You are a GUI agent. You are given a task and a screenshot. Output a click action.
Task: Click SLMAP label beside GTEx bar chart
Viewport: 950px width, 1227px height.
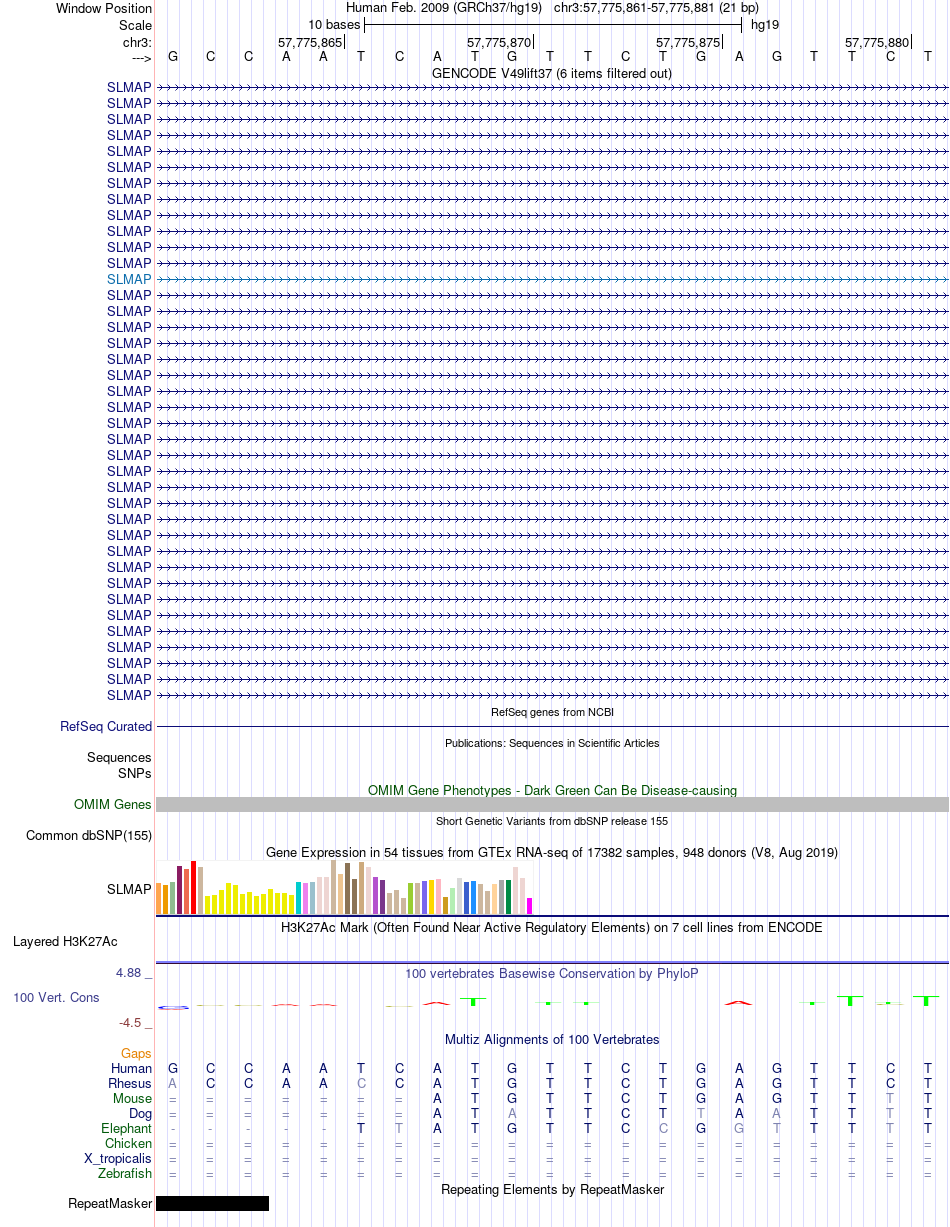(129, 889)
